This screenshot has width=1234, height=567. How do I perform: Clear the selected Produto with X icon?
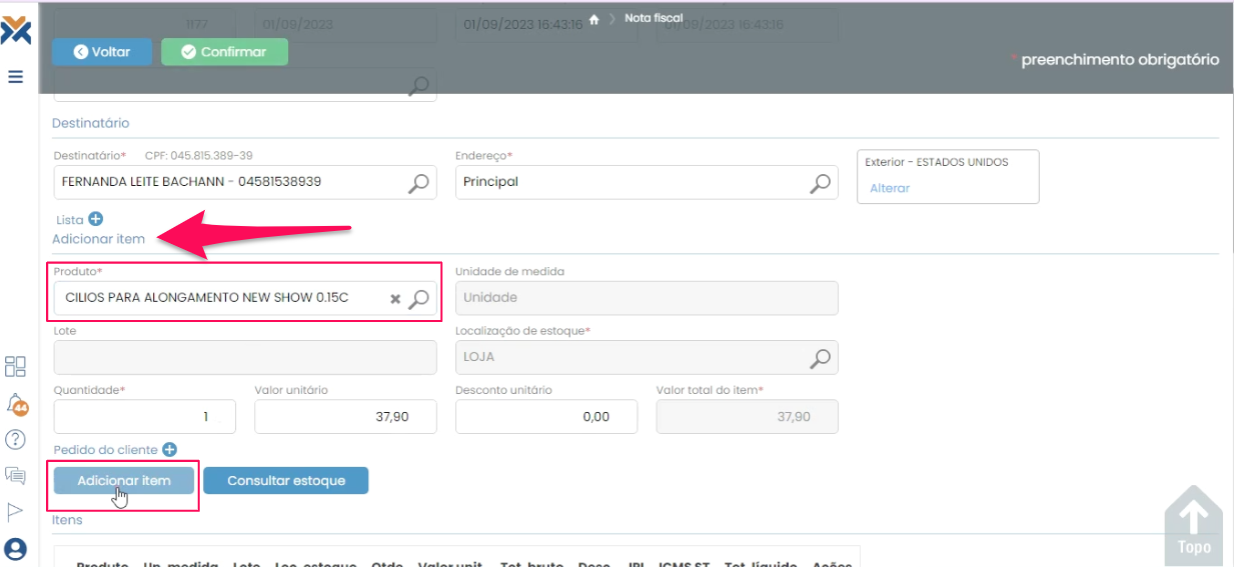coord(395,298)
